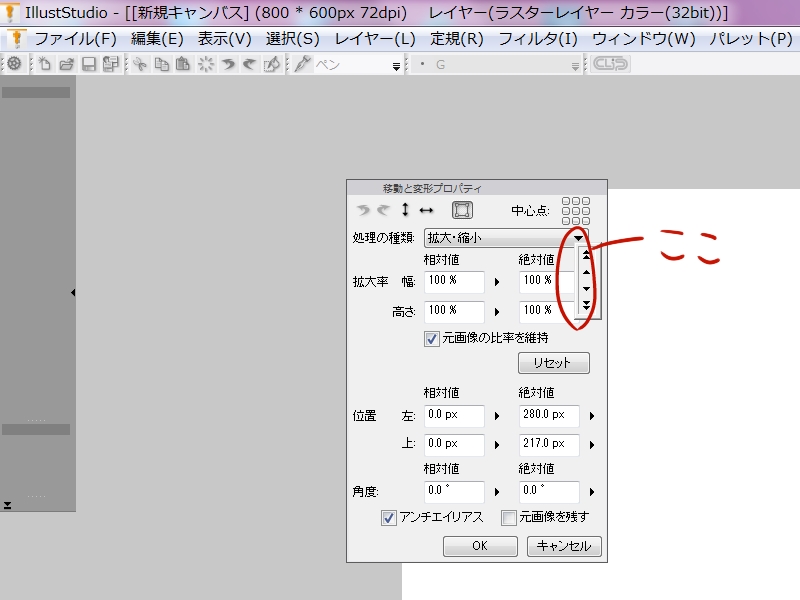This screenshot has width=800, height=600.
Task: Open the ペン tool preset dropdown
Action: click(x=396, y=66)
